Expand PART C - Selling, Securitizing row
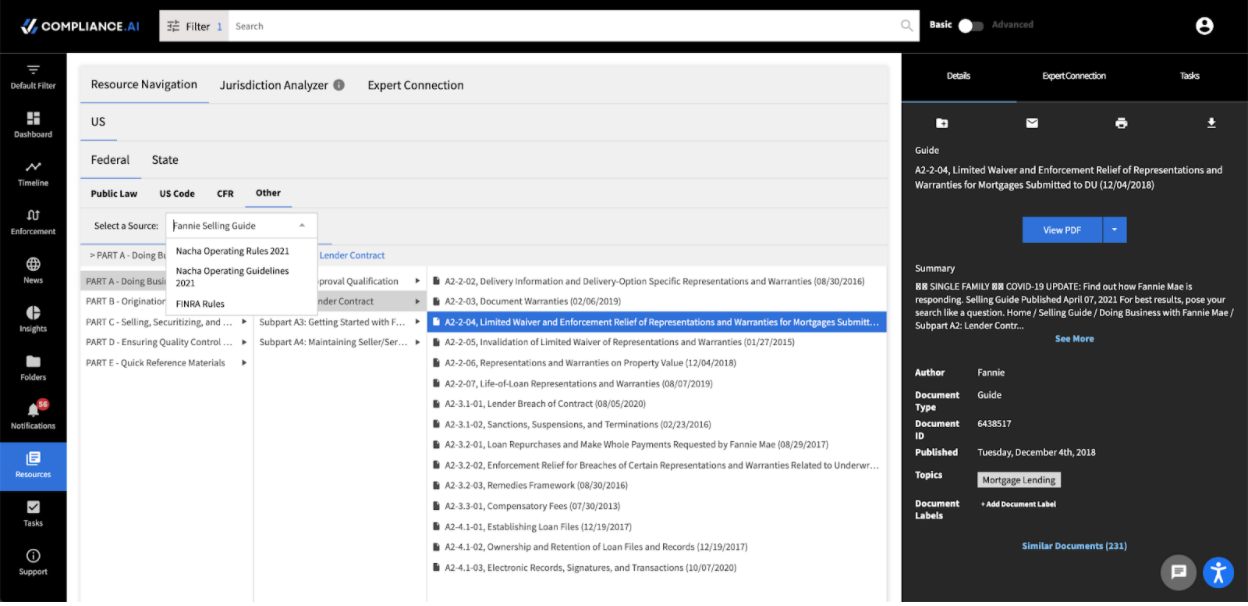 [x=166, y=322]
